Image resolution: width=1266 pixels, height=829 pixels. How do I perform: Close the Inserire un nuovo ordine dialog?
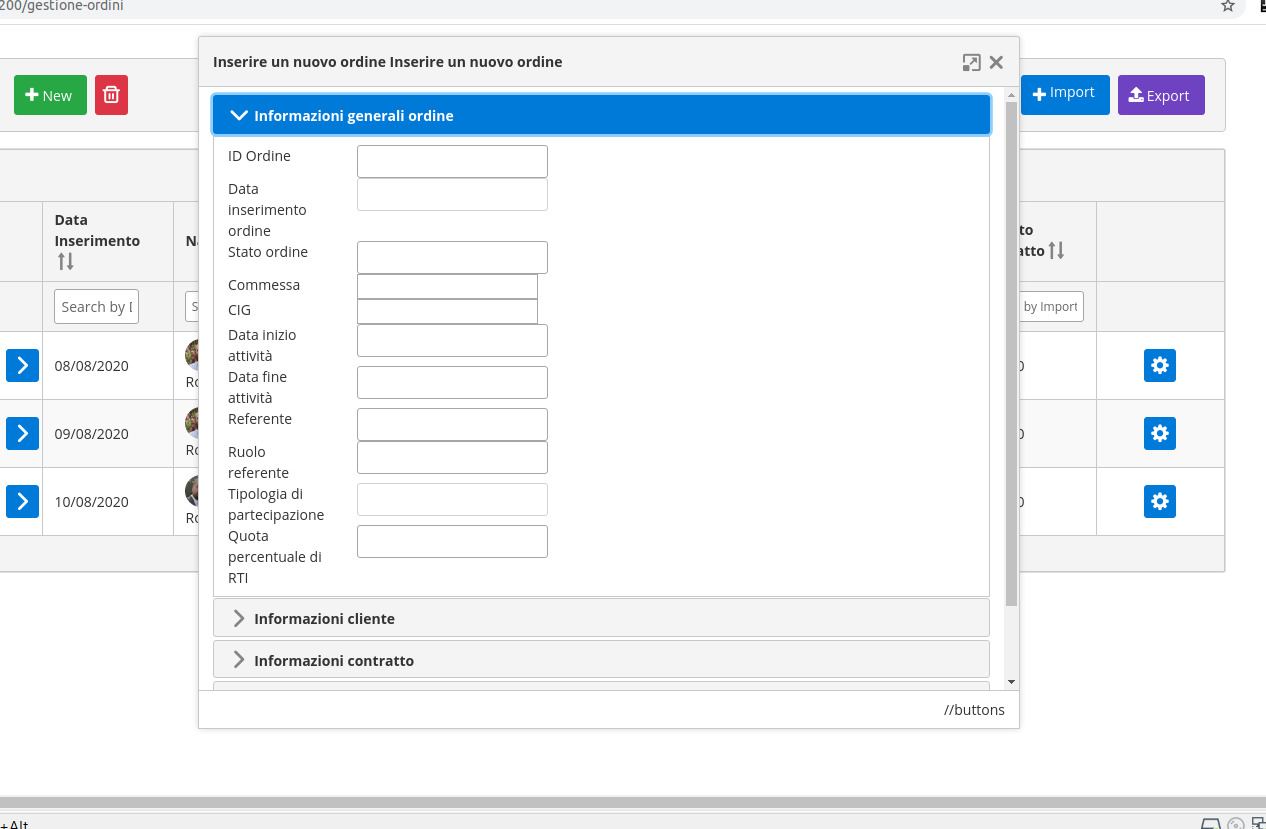[x=996, y=62]
